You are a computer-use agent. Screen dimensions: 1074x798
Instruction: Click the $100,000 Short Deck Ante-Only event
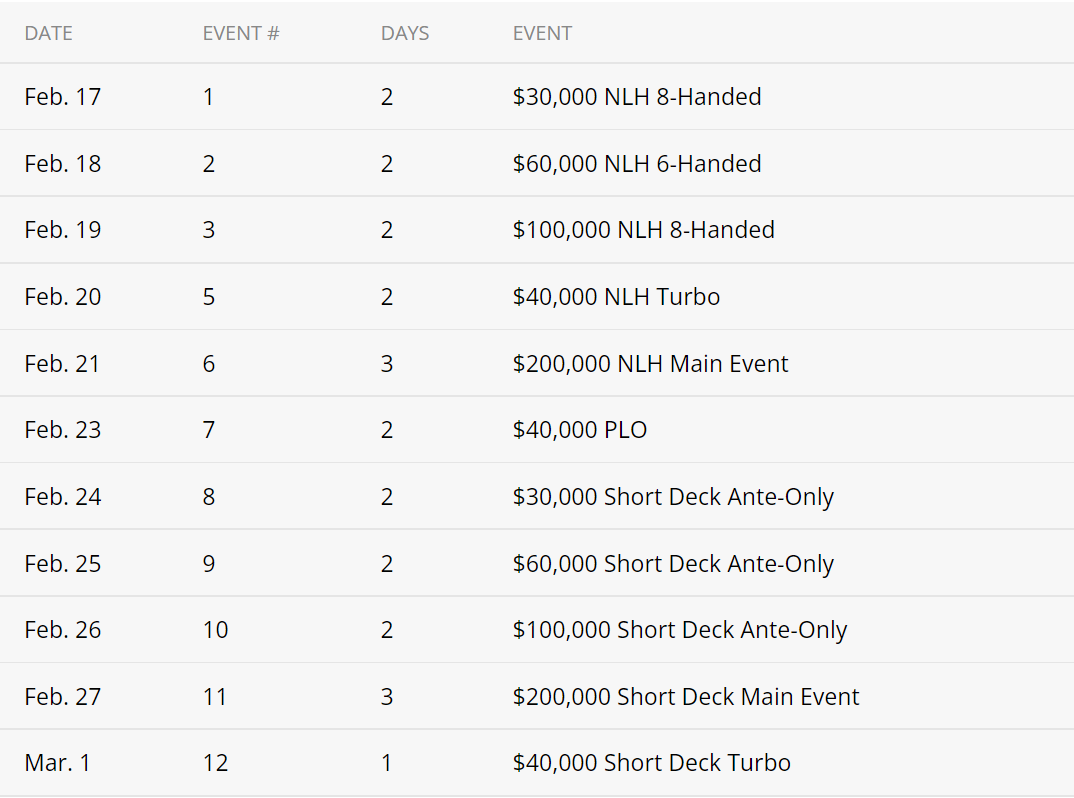[680, 630]
